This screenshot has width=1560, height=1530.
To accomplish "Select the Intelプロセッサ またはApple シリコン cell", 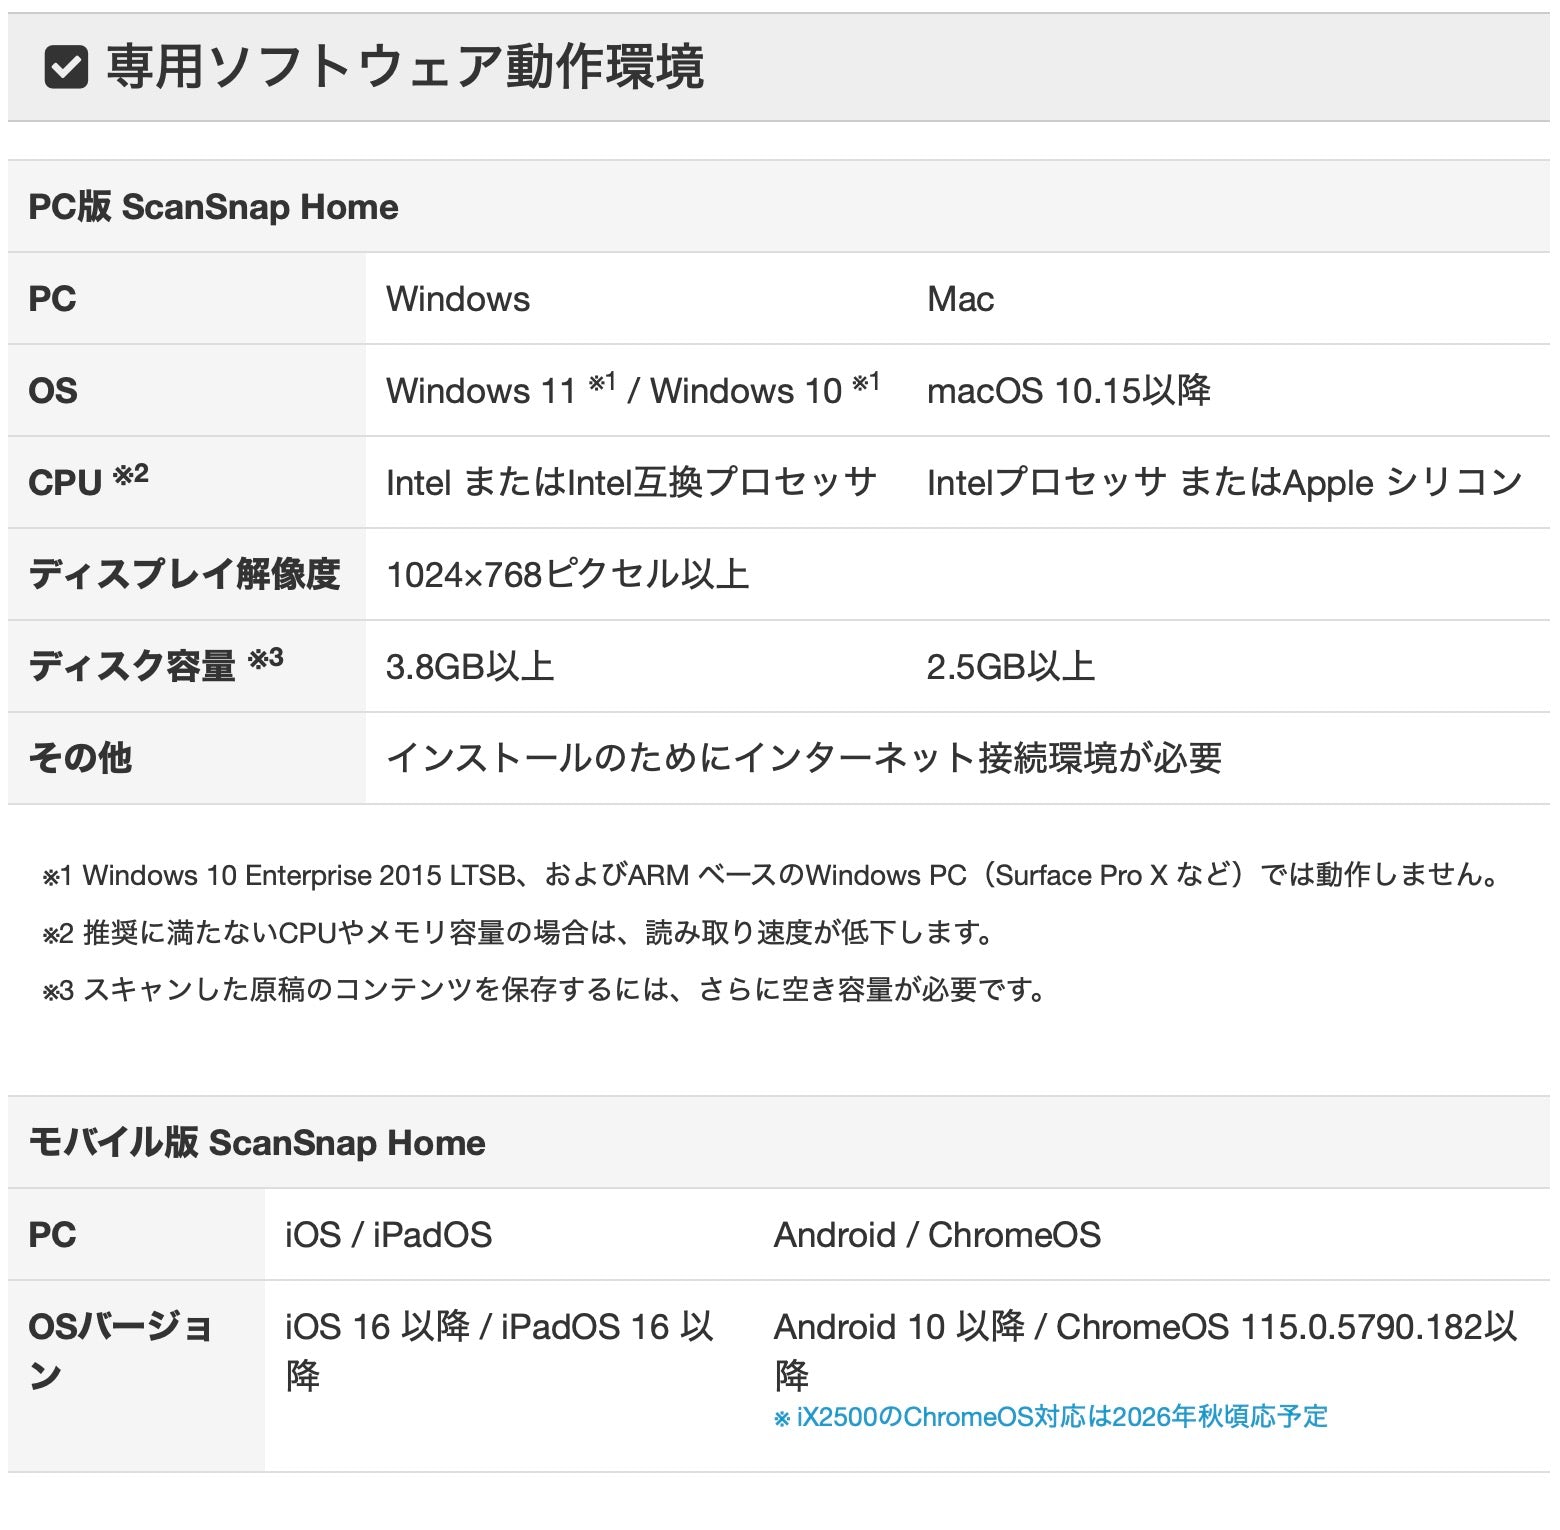I will point(1228,482).
